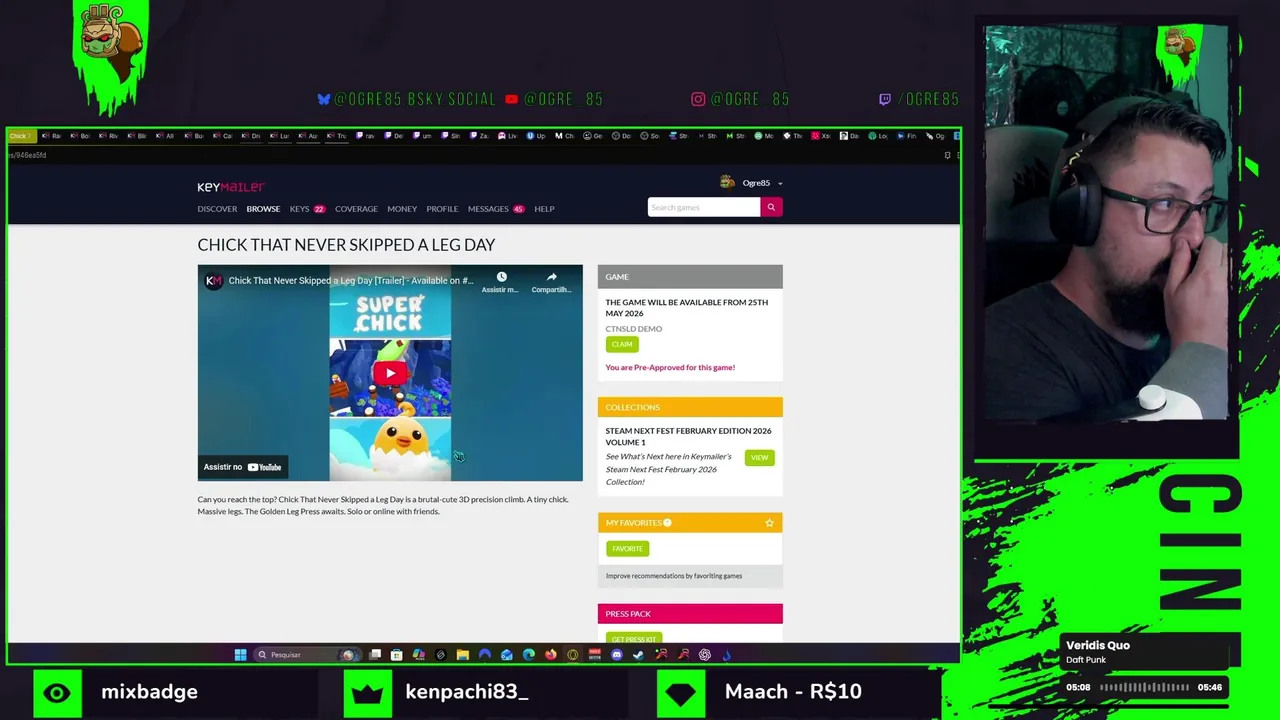This screenshot has width=1280, height=720.
Task: Select the active Chick browser tab
Action: click(x=21, y=136)
